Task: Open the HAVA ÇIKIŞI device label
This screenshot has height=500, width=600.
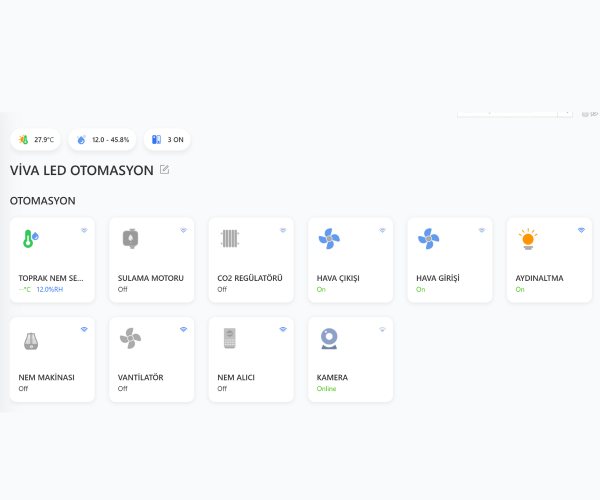Action: [x=338, y=278]
